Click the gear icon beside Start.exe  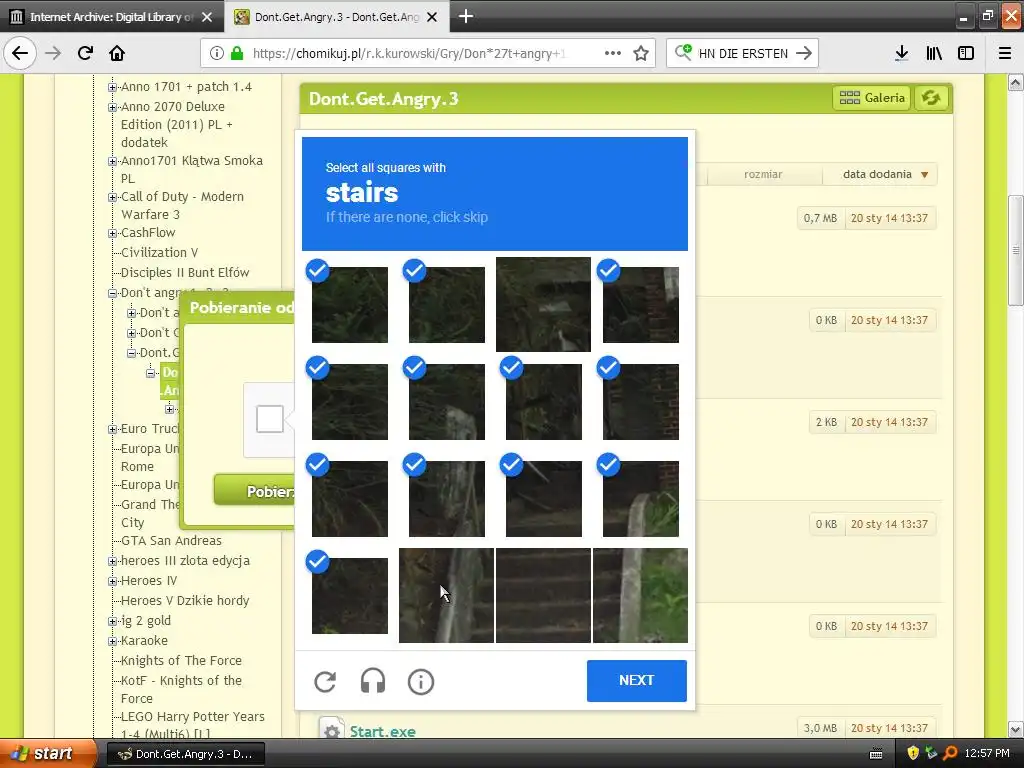click(332, 731)
